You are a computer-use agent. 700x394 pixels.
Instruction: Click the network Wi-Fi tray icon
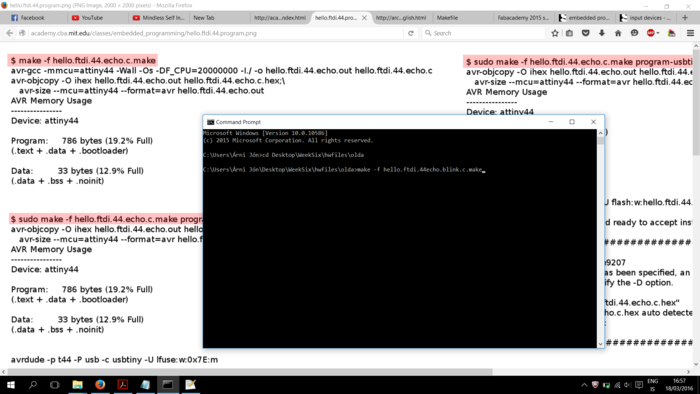[x=617, y=385]
